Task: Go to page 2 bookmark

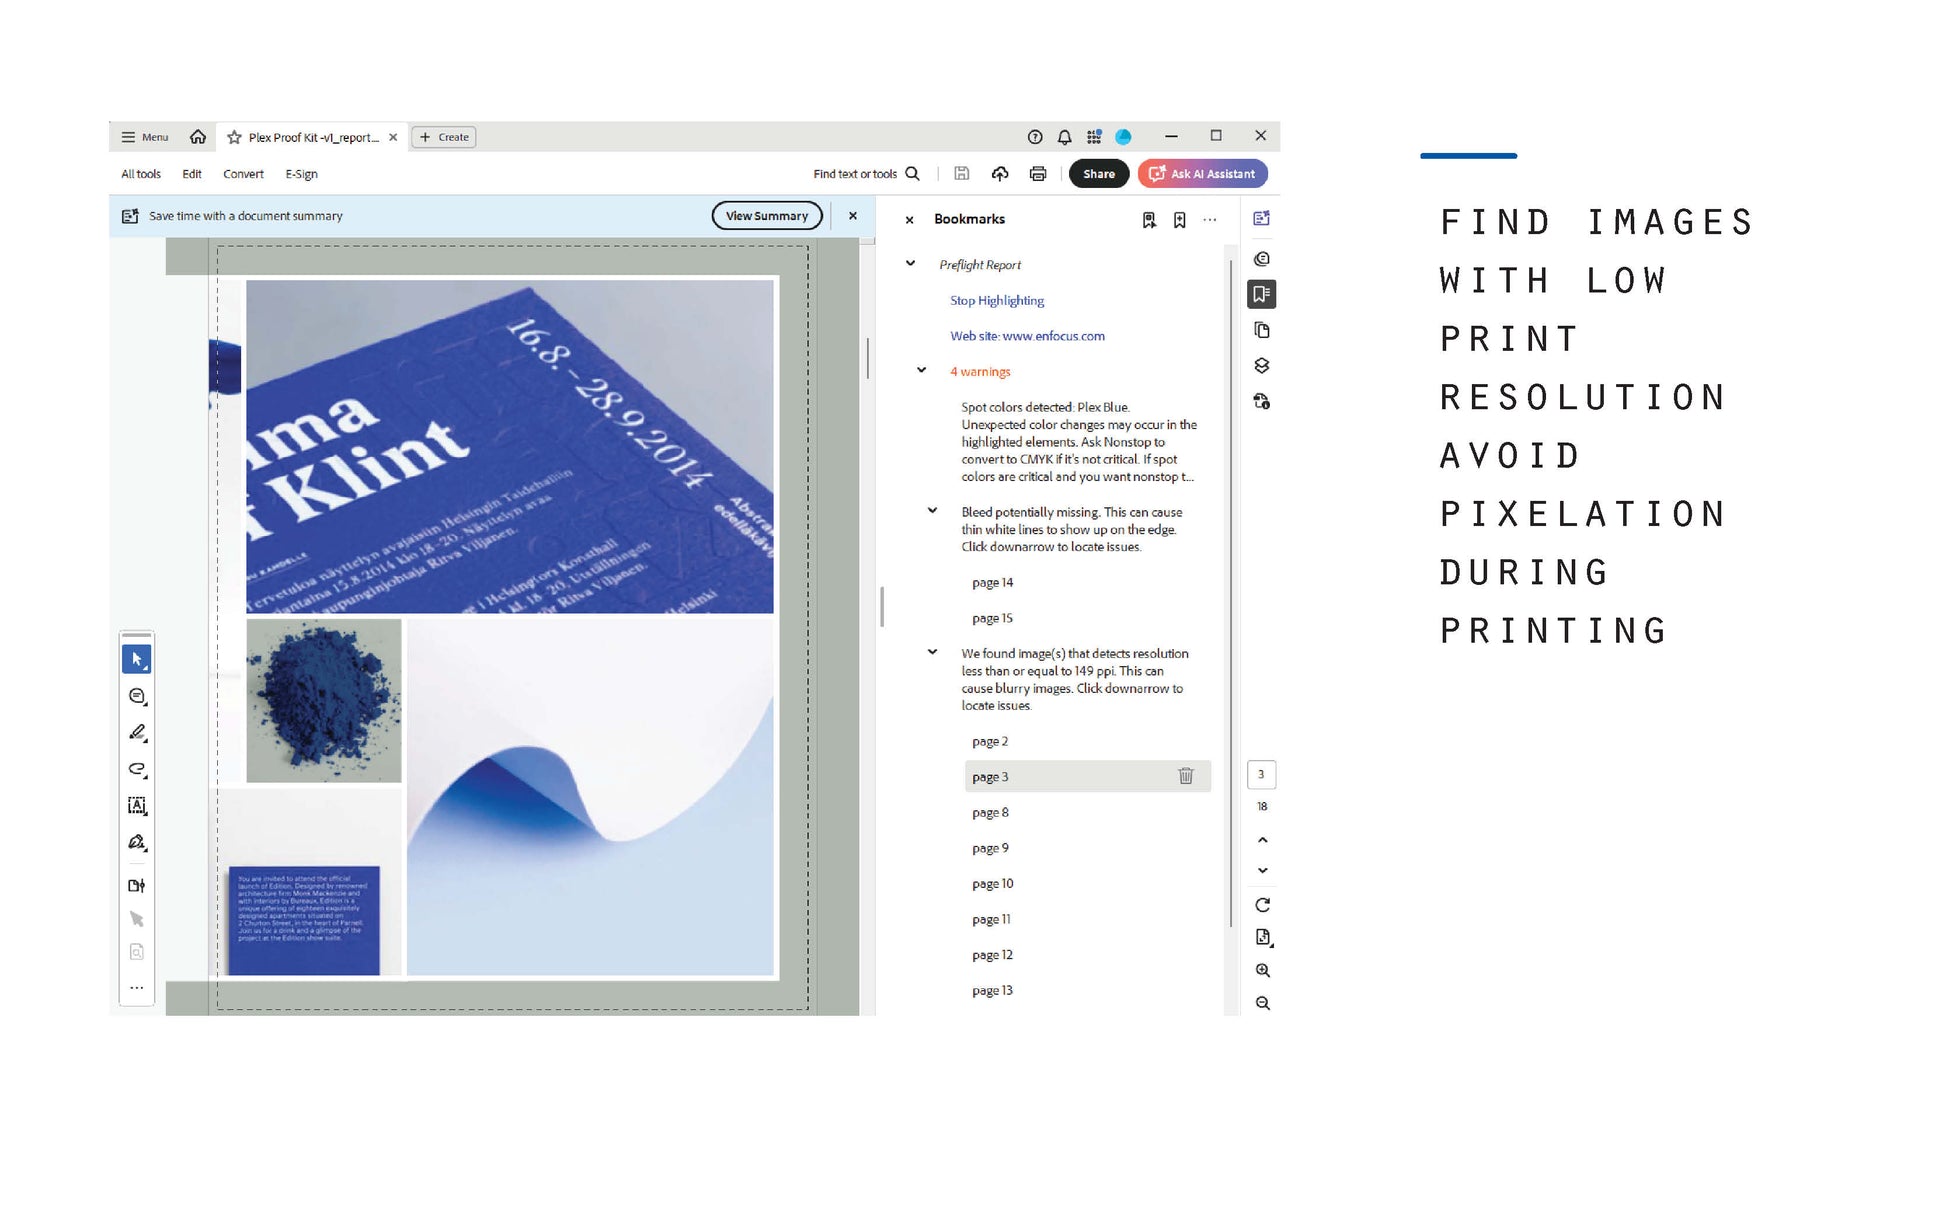Action: pos(990,742)
